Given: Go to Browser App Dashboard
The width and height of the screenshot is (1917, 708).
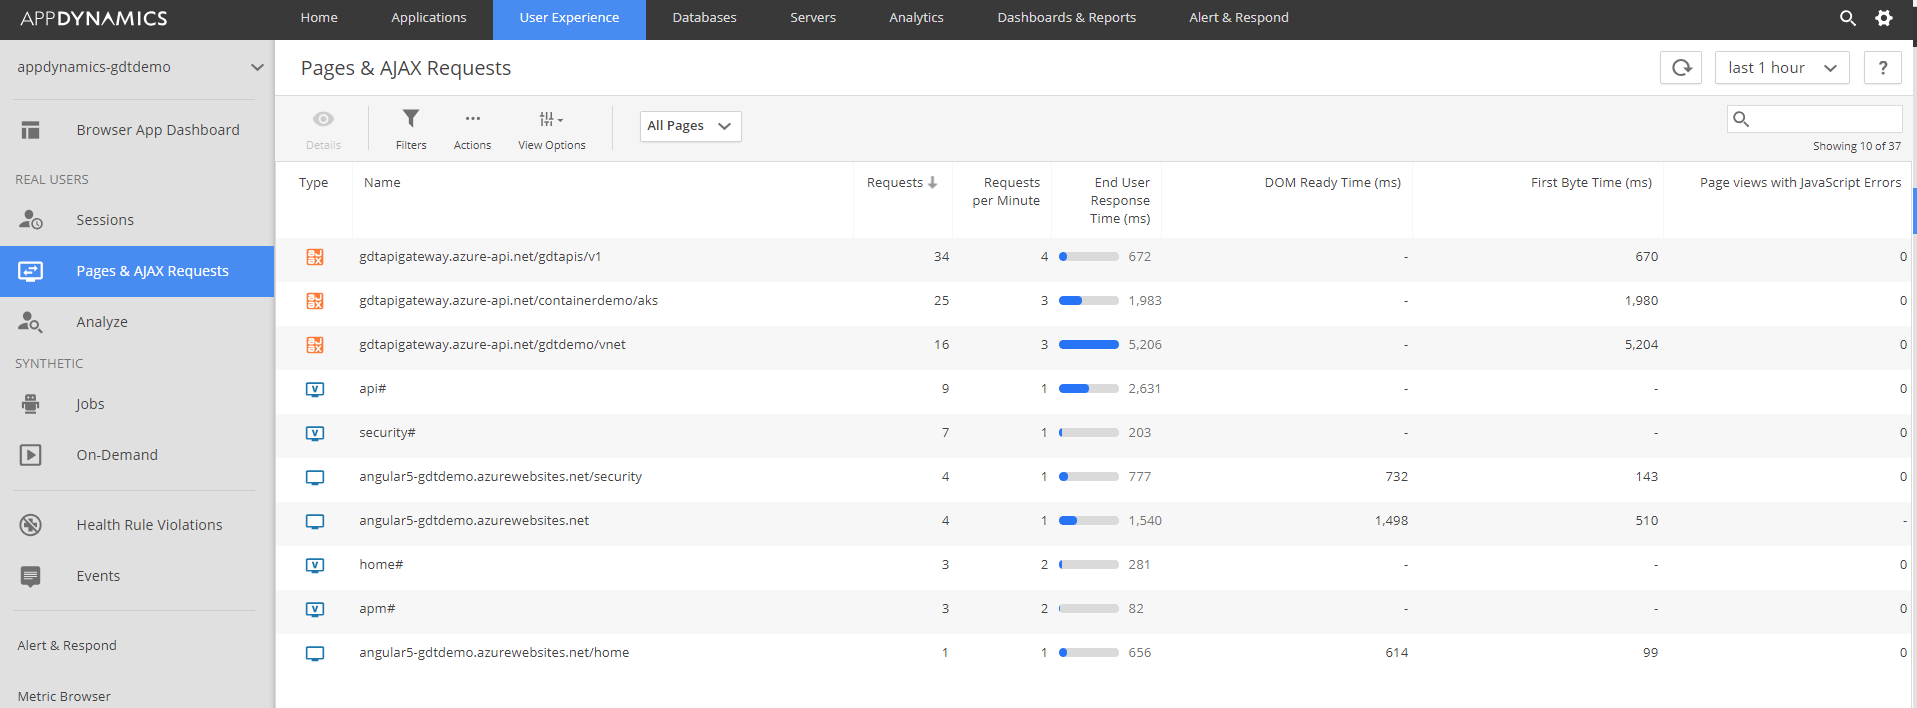Looking at the screenshot, I should click(158, 130).
